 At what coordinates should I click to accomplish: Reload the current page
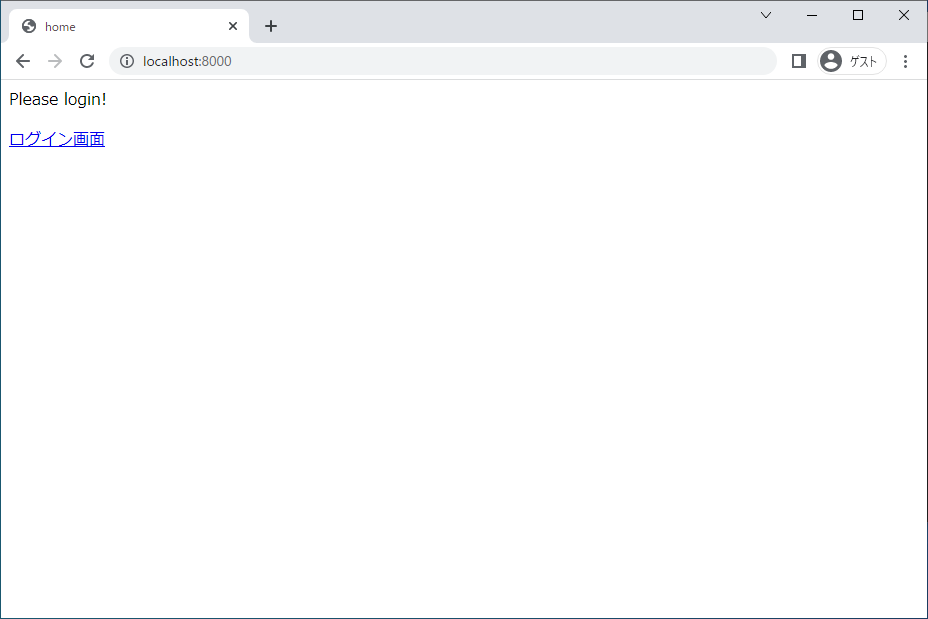[87, 61]
